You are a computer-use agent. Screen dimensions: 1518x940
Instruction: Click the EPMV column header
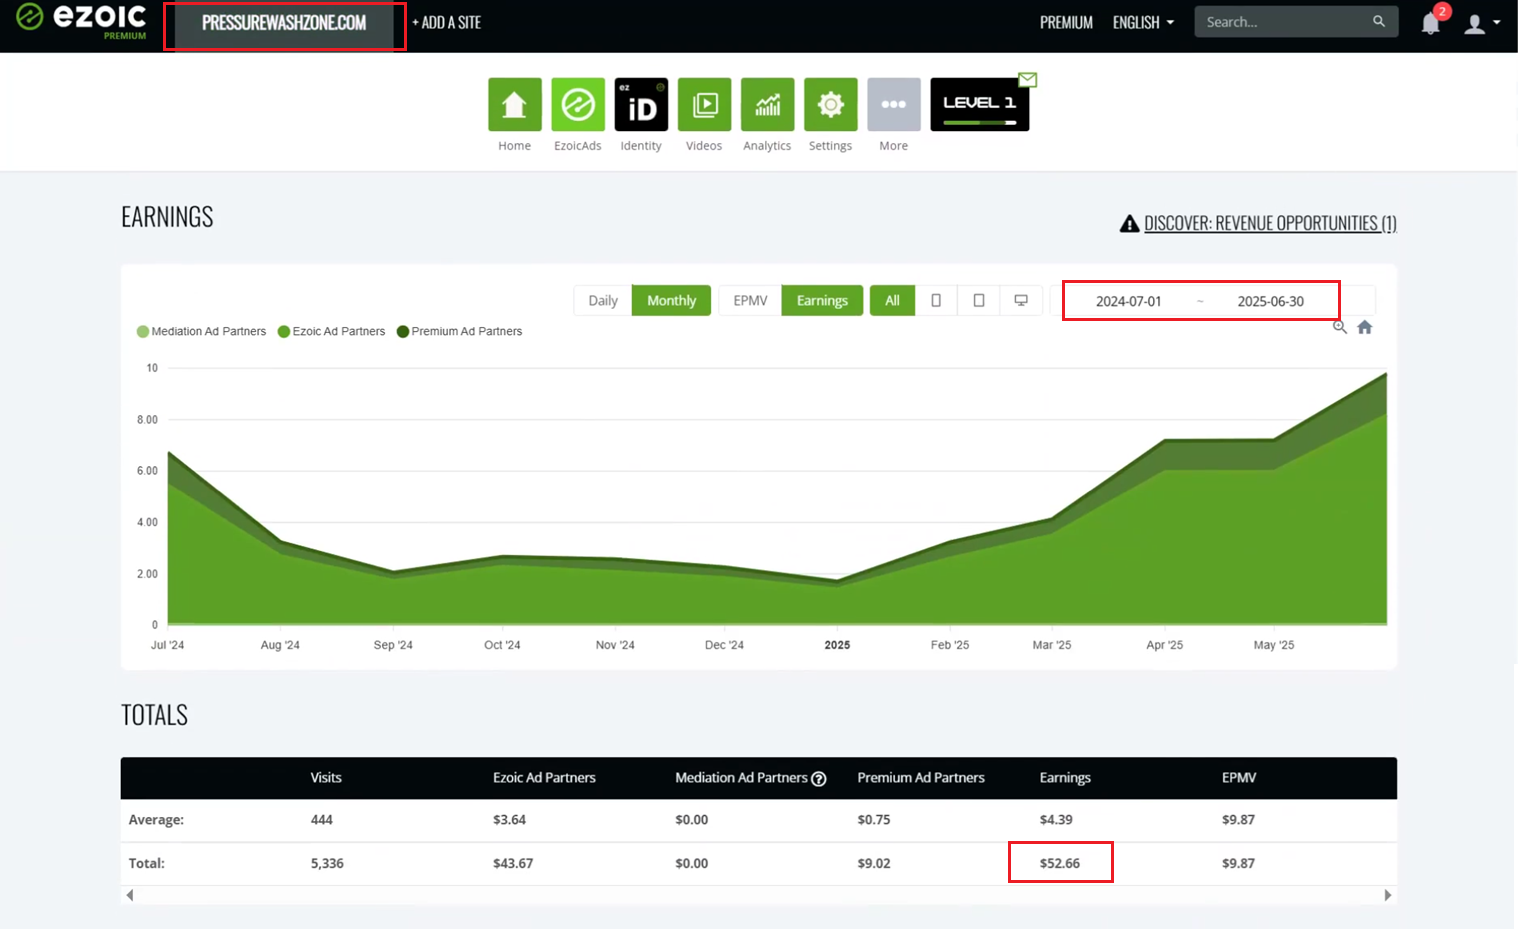click(x=1239, y=778)
